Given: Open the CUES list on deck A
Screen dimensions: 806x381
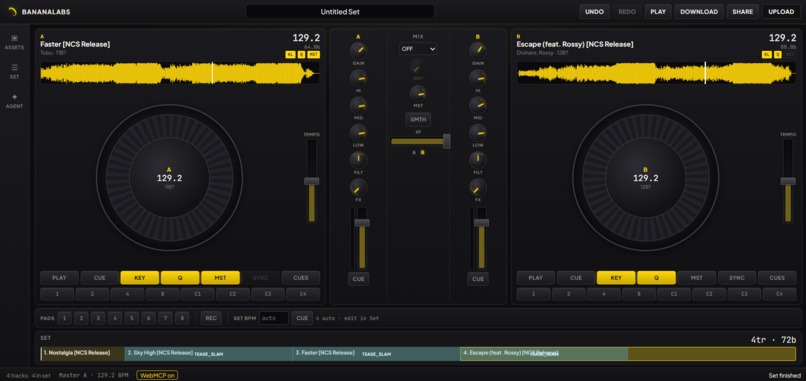Looking at the screenshot, I should (x=301, y=278).
